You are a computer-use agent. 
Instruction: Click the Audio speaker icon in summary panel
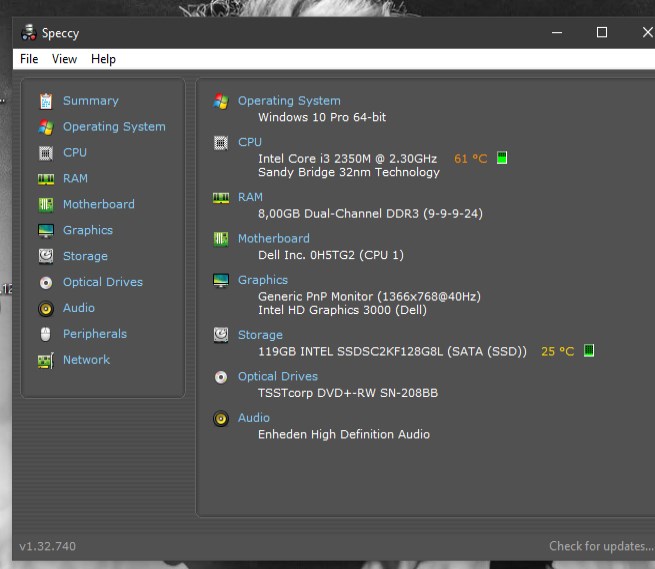click(x=221, y=419)
